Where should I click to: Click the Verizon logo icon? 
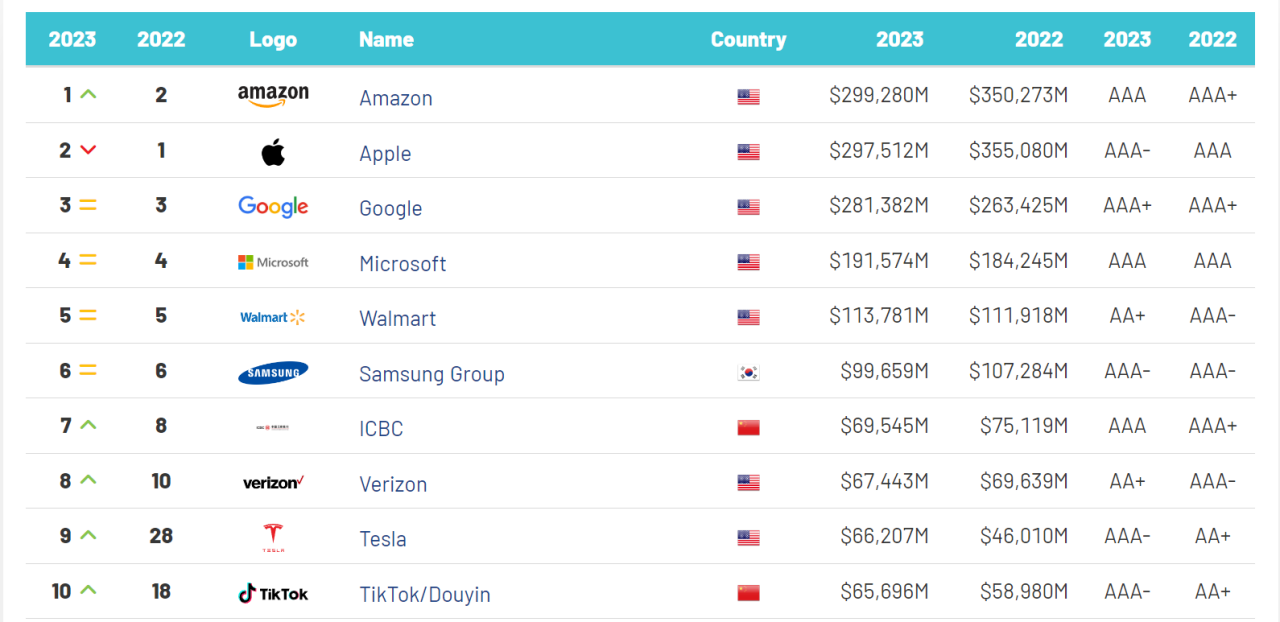point(273,483)
